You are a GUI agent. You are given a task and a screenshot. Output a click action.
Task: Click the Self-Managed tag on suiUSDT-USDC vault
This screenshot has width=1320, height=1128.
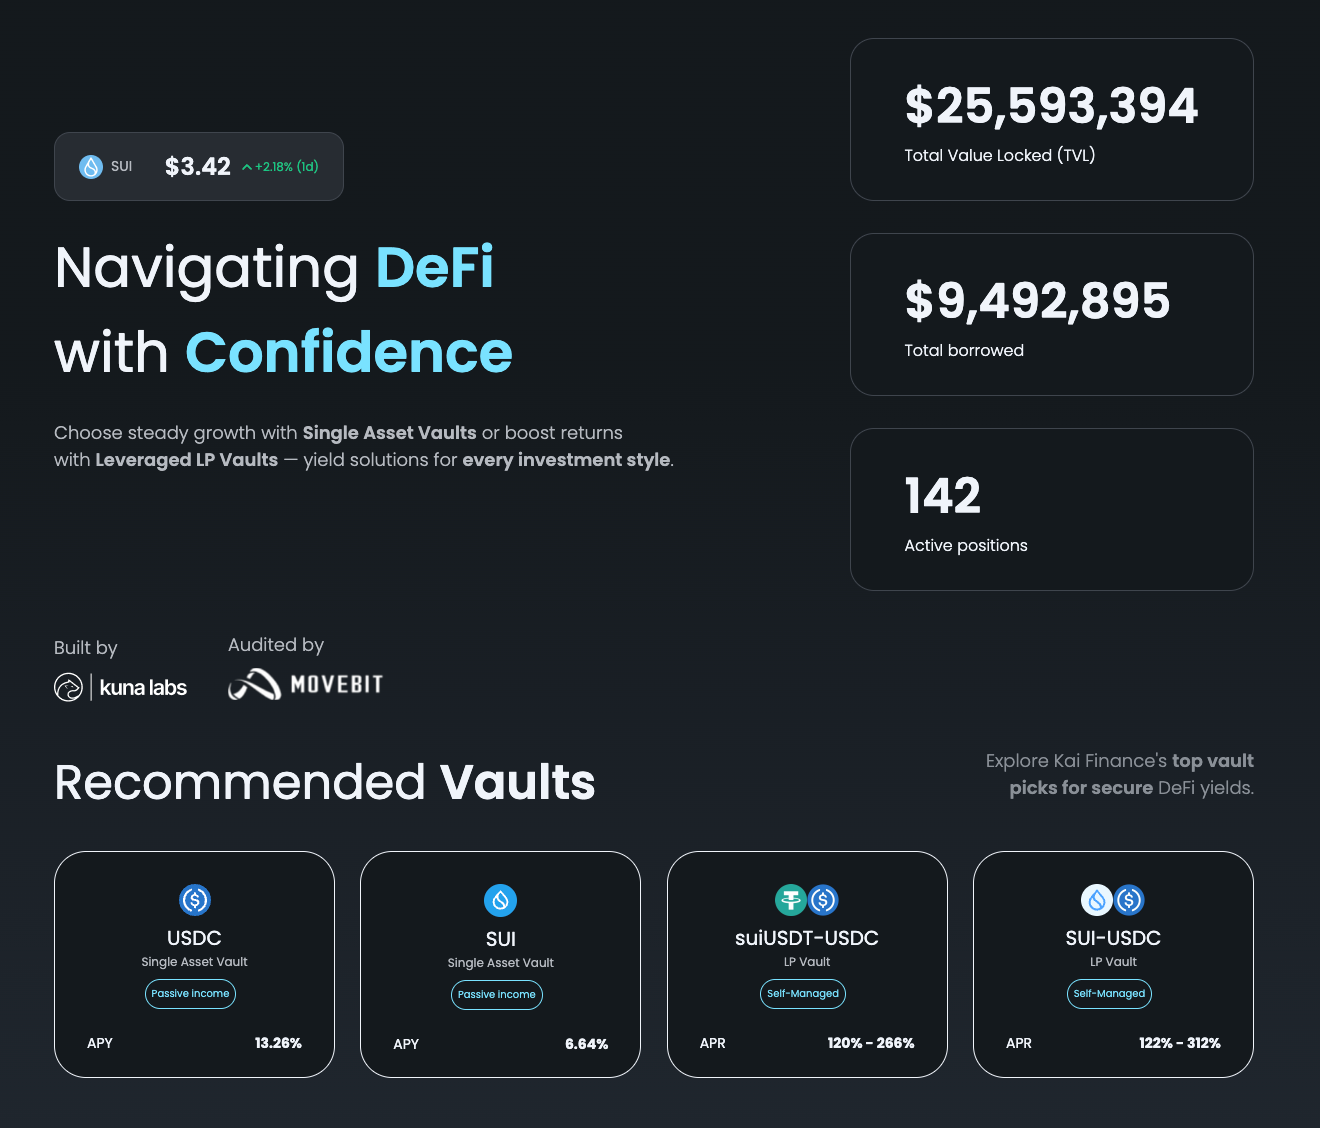pyautogui.click(x=802, y=994)
